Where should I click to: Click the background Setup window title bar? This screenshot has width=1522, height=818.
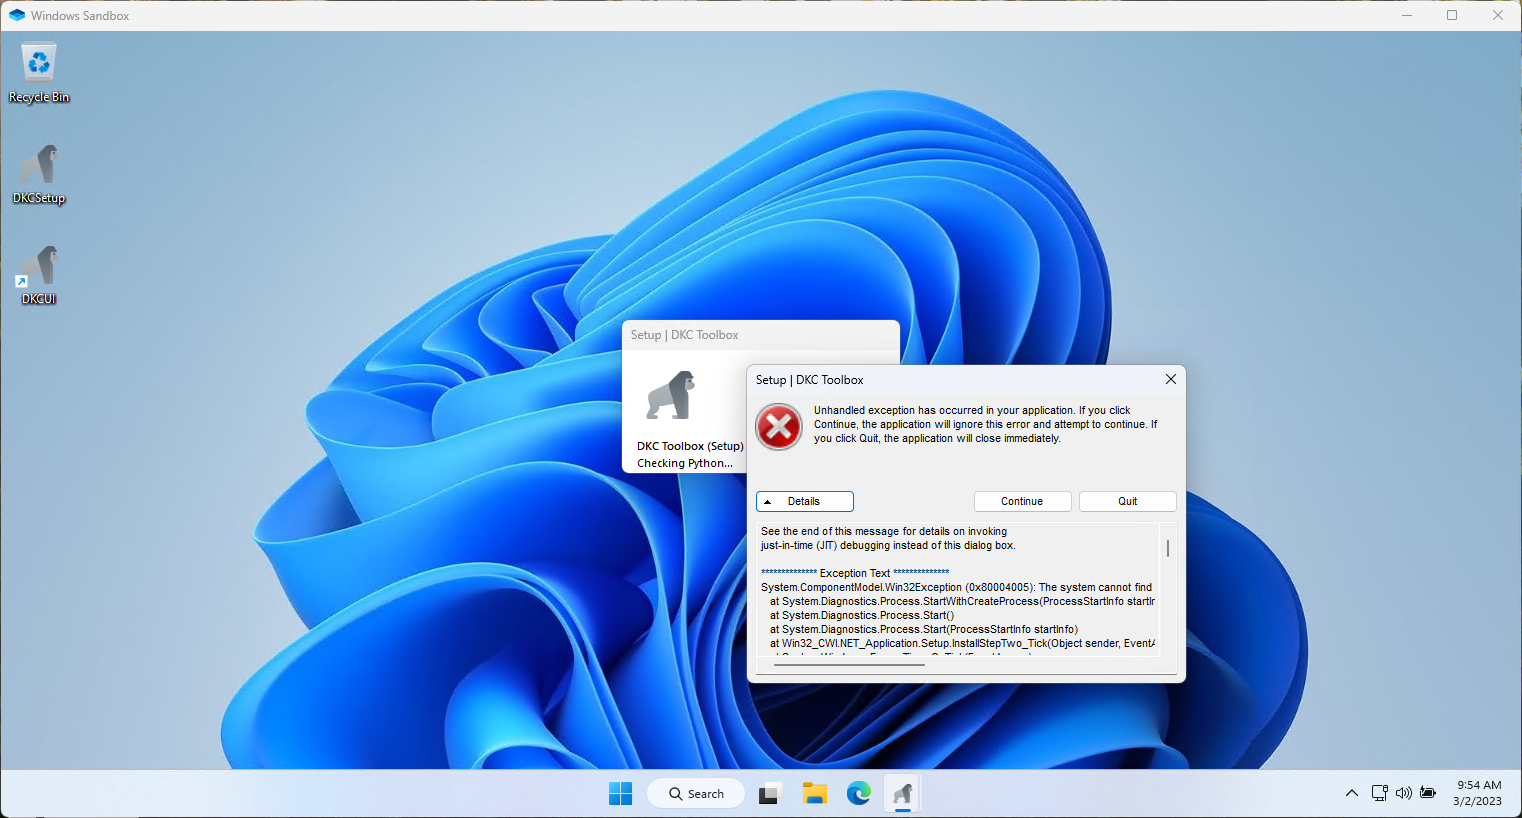tap(761, 335)
